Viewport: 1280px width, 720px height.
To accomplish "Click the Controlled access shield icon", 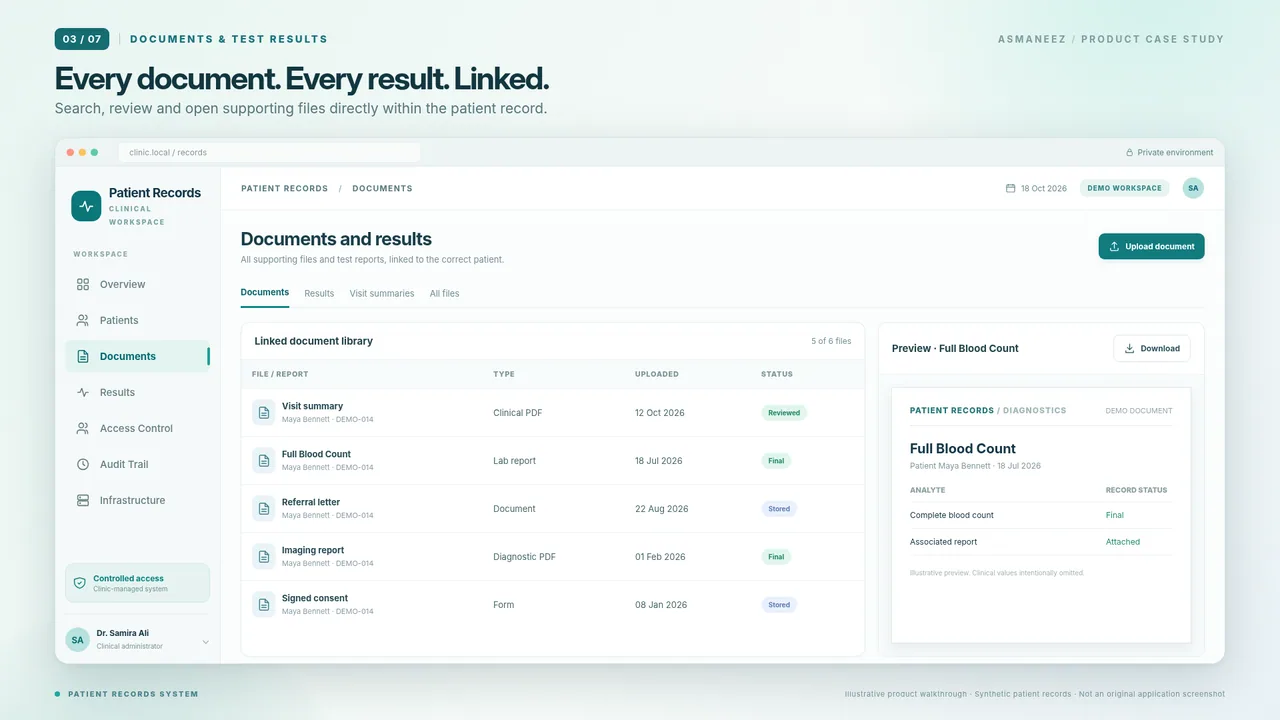I will coord(80,583).
